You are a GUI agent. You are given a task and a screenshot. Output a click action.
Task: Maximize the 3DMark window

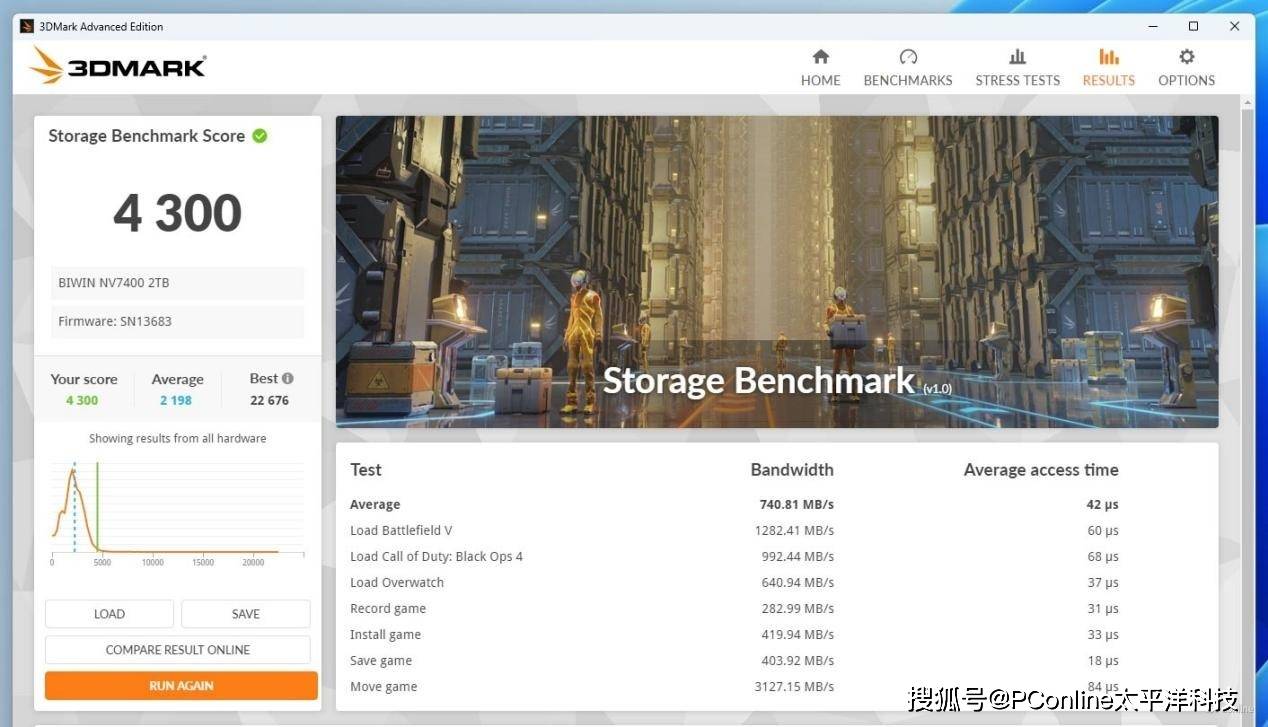tap(1194, 26)
